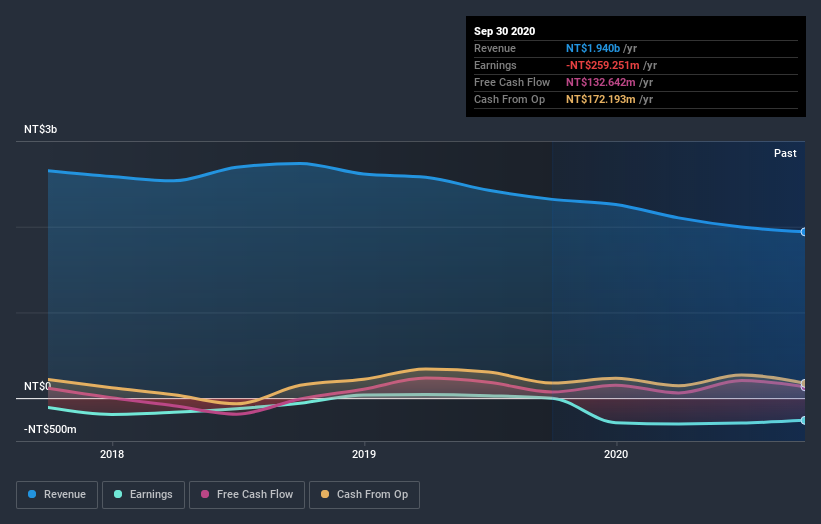Click the NT$1.940b revenue value
This screenshot has height=524, width=821.
[x=593, y=48]
